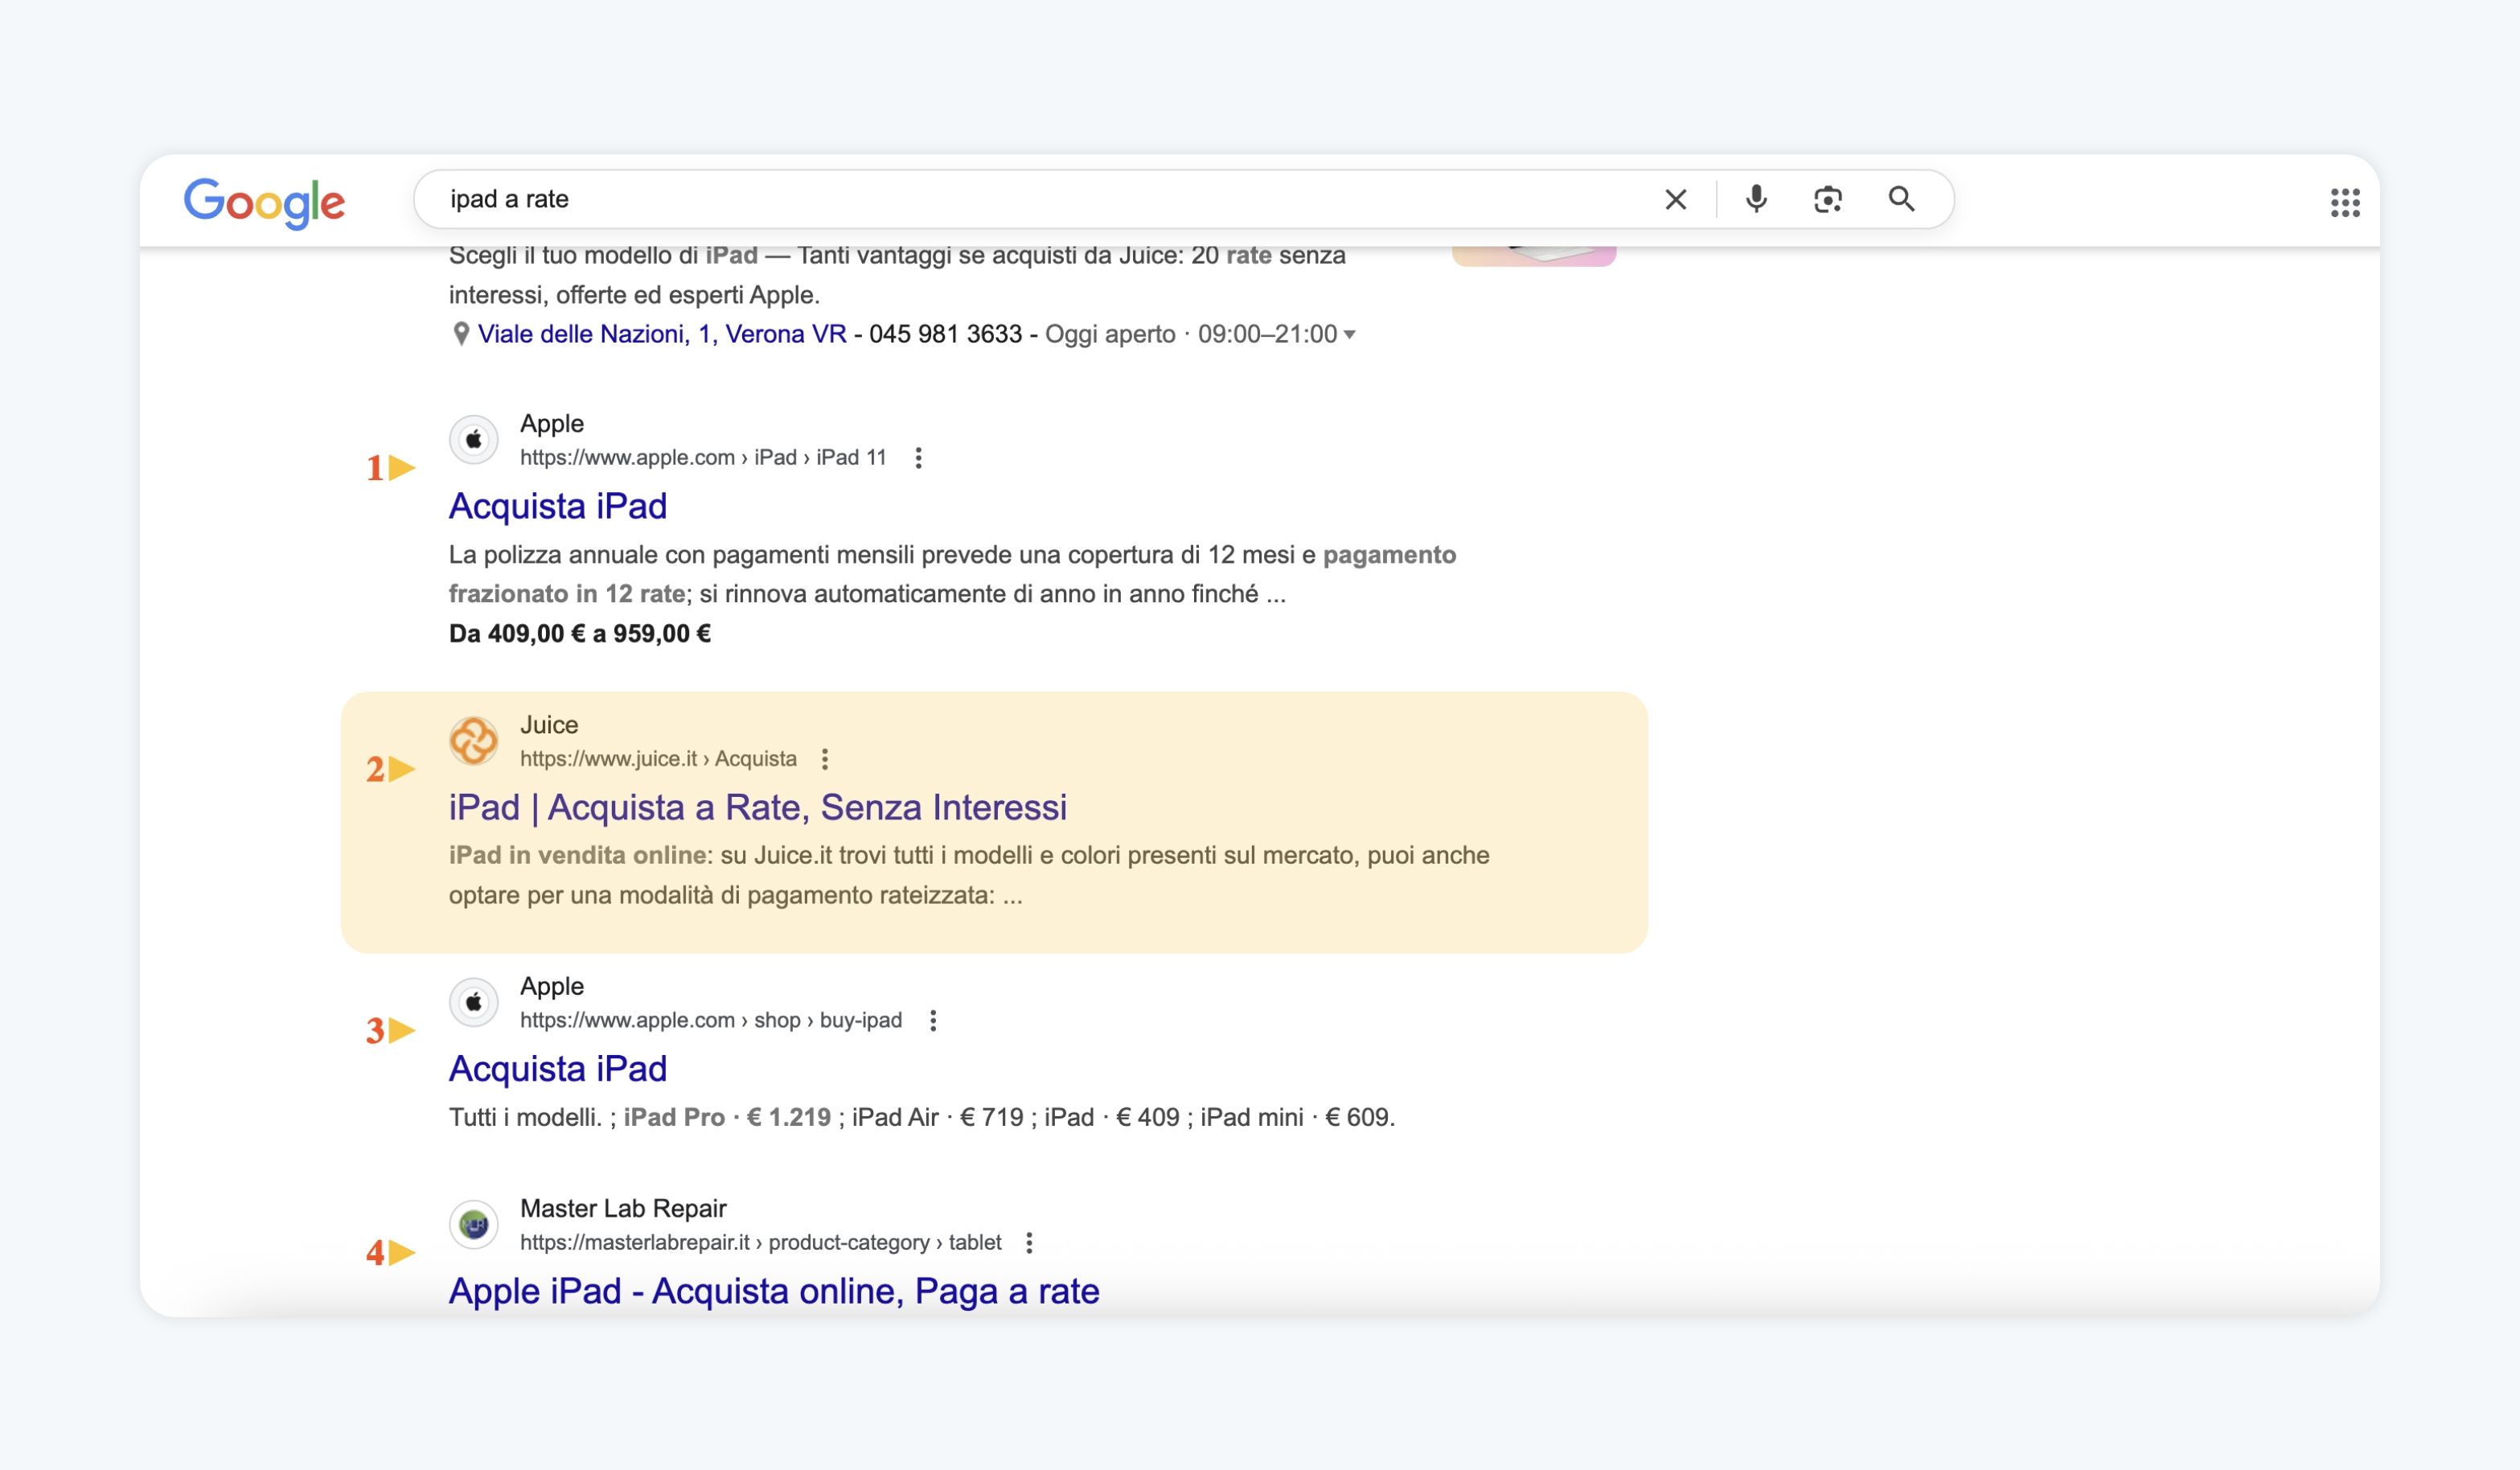Click the snippet text "iPad Pro · € 1.219"
Viewport: 2520px width, 1470px height.
pyautogui.click(x=727, y=1118)
